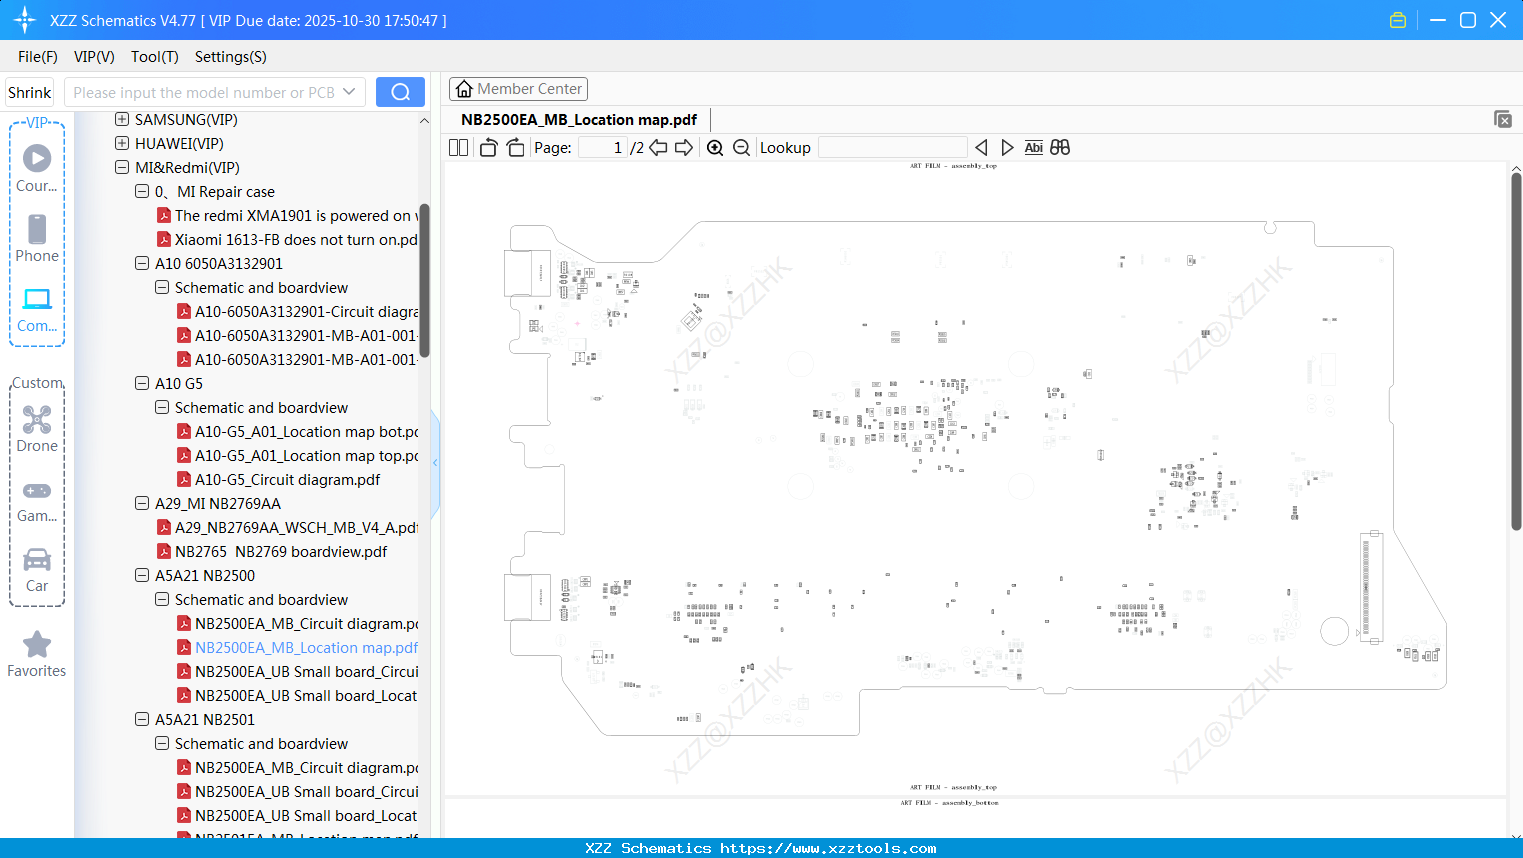Collapse the A10 G5 node

(x=142, y=384)
